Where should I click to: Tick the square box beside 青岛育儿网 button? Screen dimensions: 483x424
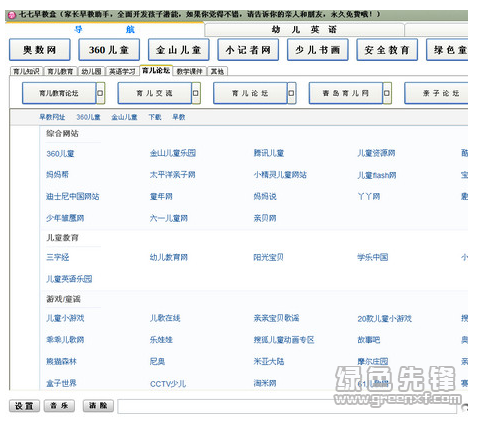pyautogui.click(x=386, y=93)
